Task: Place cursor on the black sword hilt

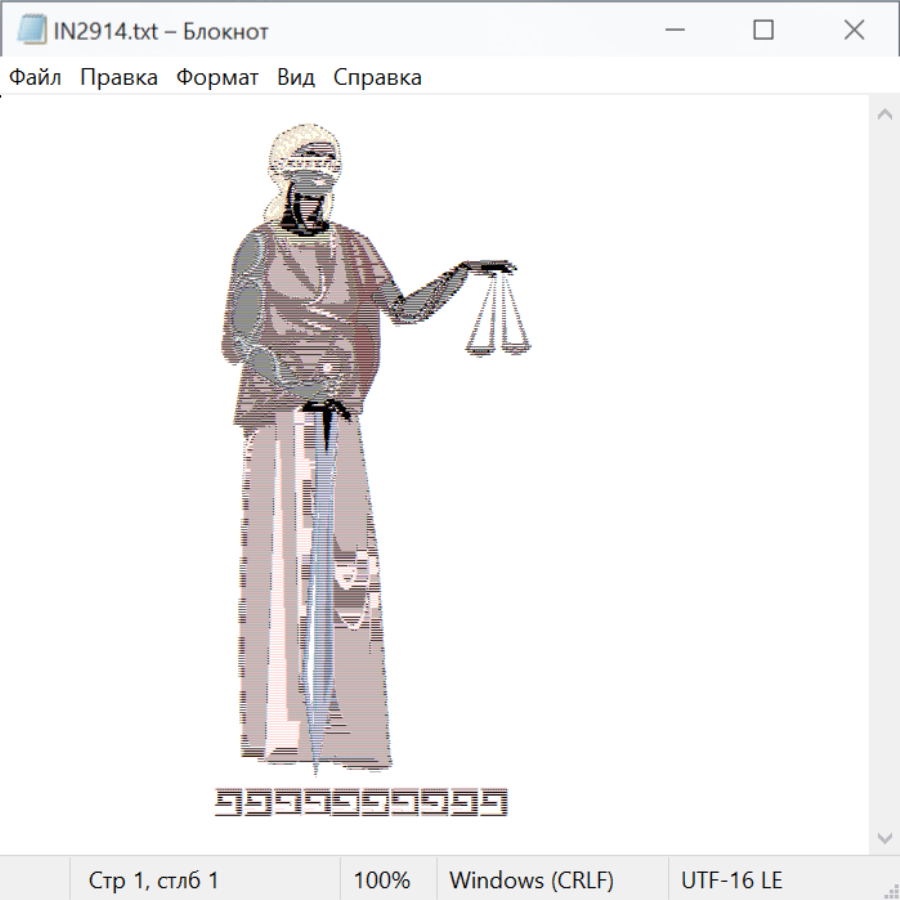Action: pyautogui.click(x=326, y=408)
